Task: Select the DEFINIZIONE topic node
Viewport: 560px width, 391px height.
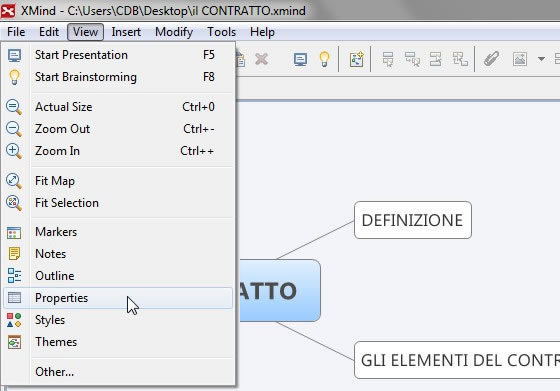Action: (413, 220)
